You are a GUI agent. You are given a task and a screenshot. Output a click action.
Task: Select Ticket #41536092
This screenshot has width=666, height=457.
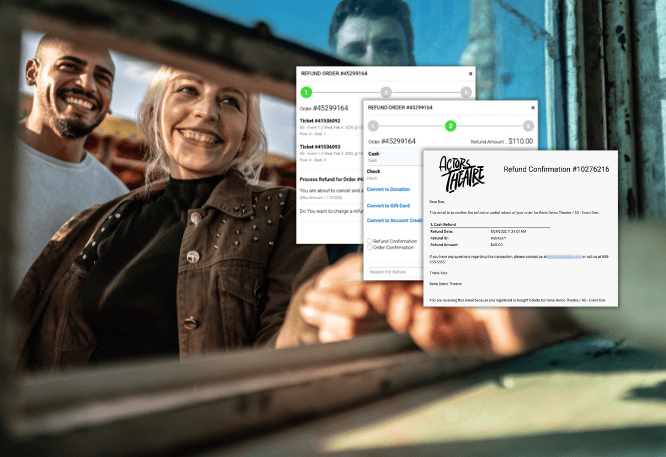[x=320, y=121]
